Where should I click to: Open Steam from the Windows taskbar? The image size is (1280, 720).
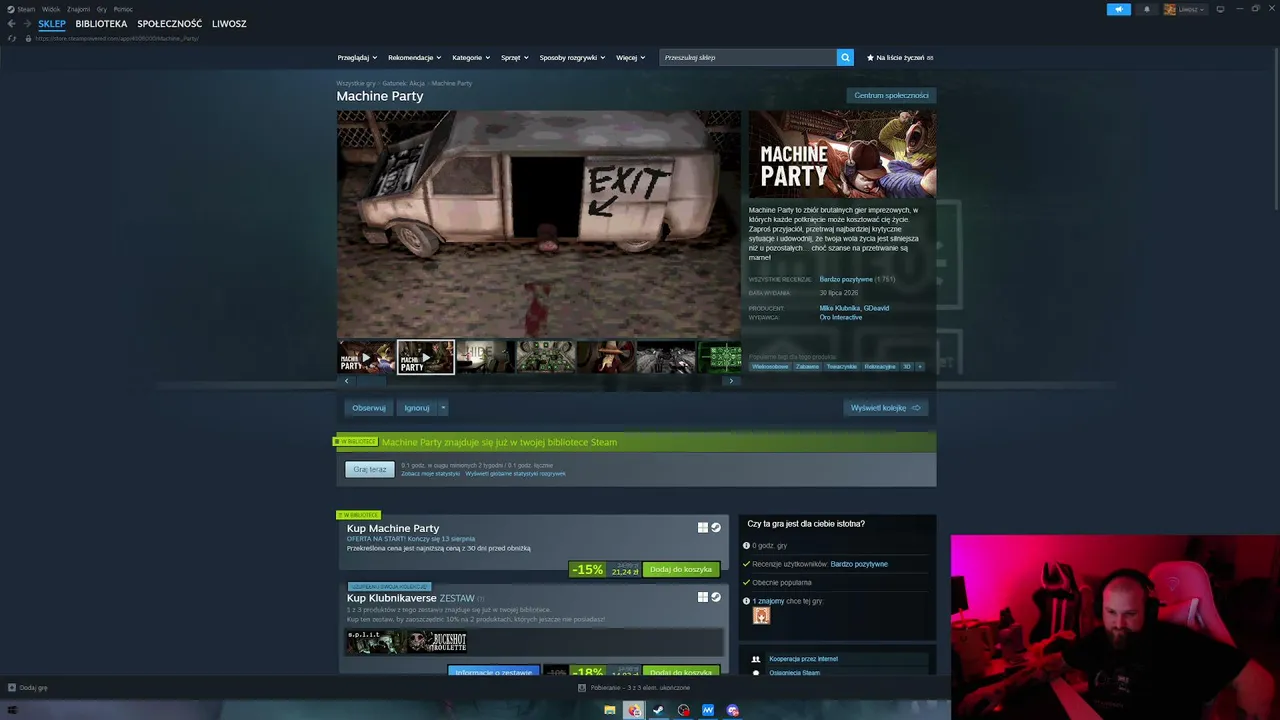658,710
